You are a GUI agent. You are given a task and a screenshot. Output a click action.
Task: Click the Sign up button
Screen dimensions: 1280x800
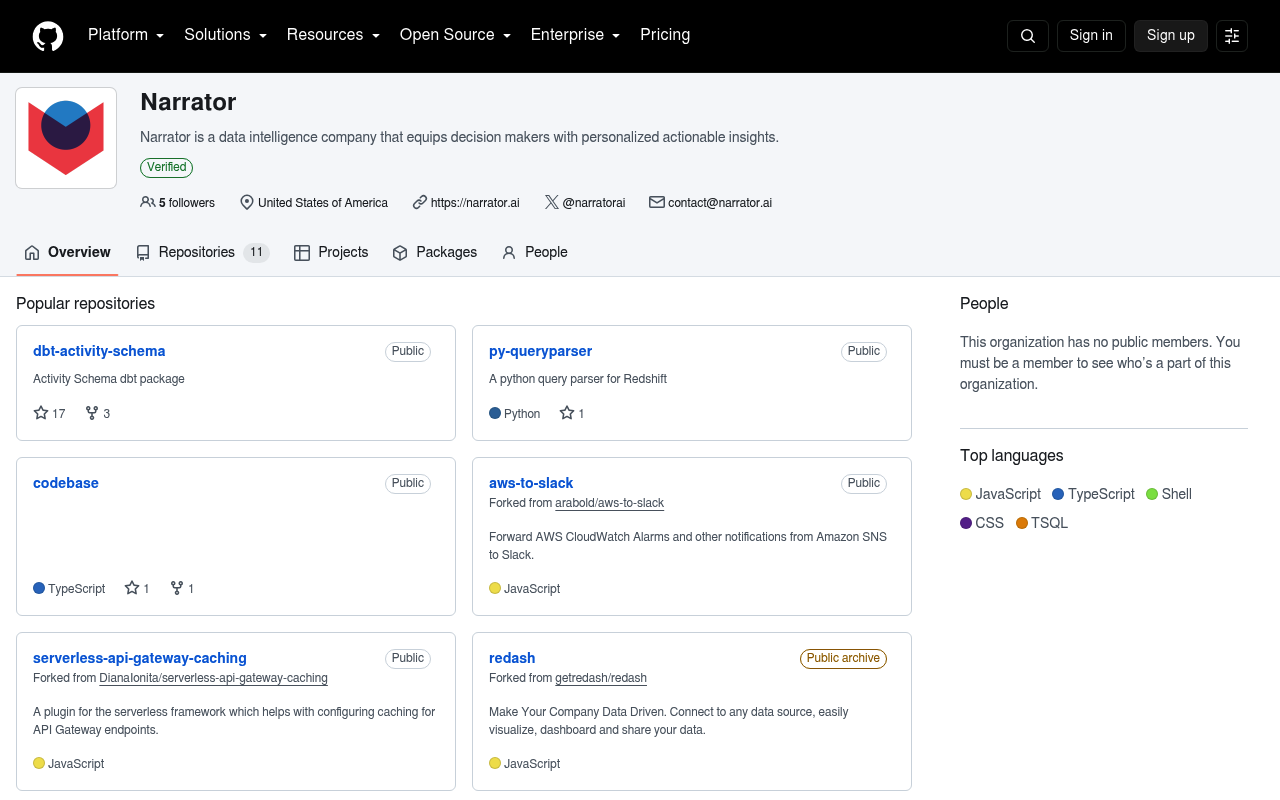1171,36
